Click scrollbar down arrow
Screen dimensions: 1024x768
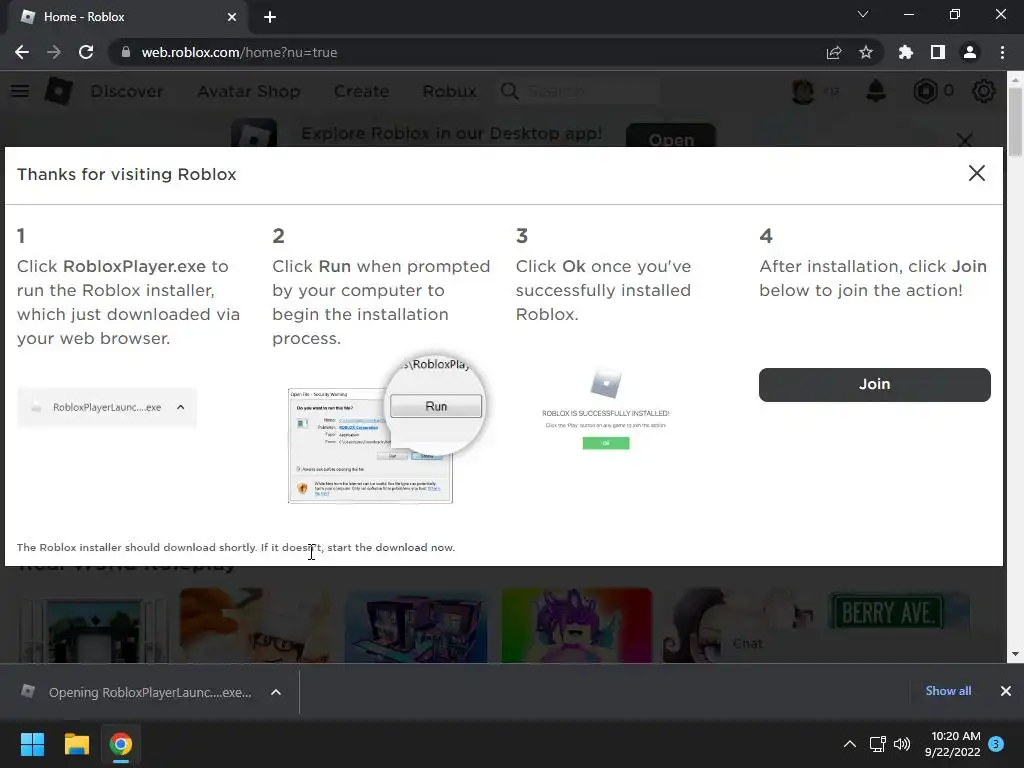click(x=1015, y=654)
